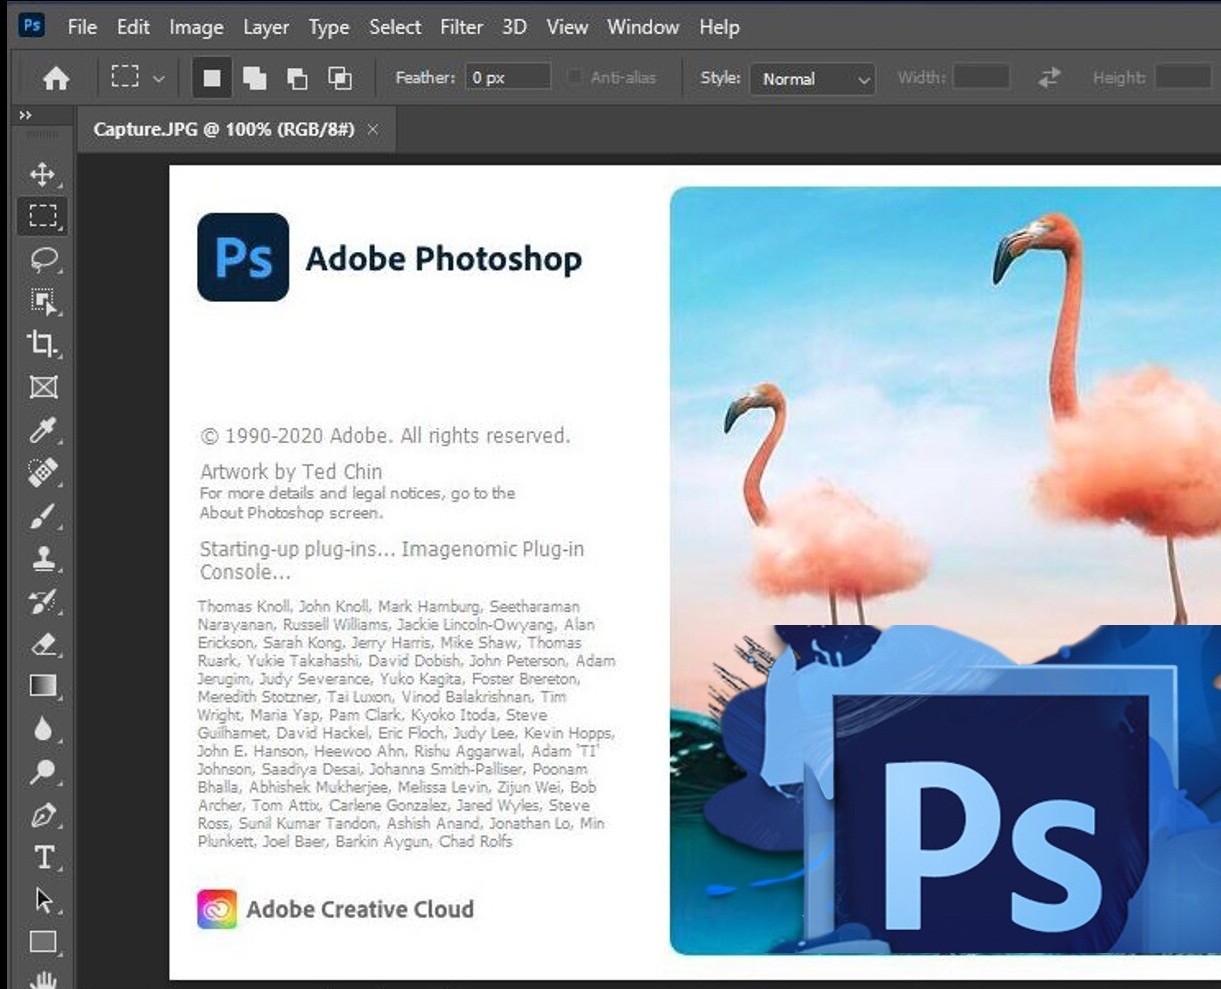Select the Lasso tool
Viewport: 1221px width, 989px height.
coord(42,260)
